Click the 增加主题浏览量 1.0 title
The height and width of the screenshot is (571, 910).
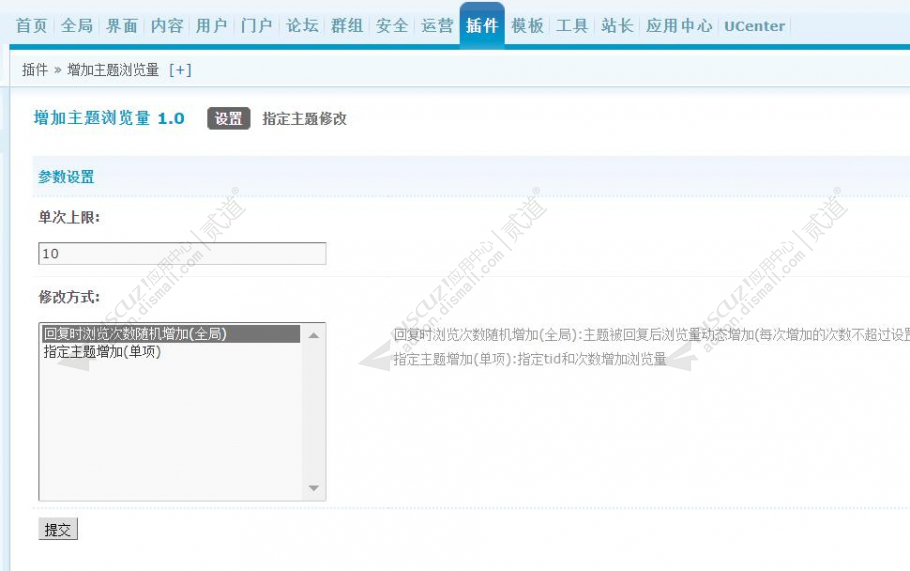pyautogui.click(x=109, y=118)
